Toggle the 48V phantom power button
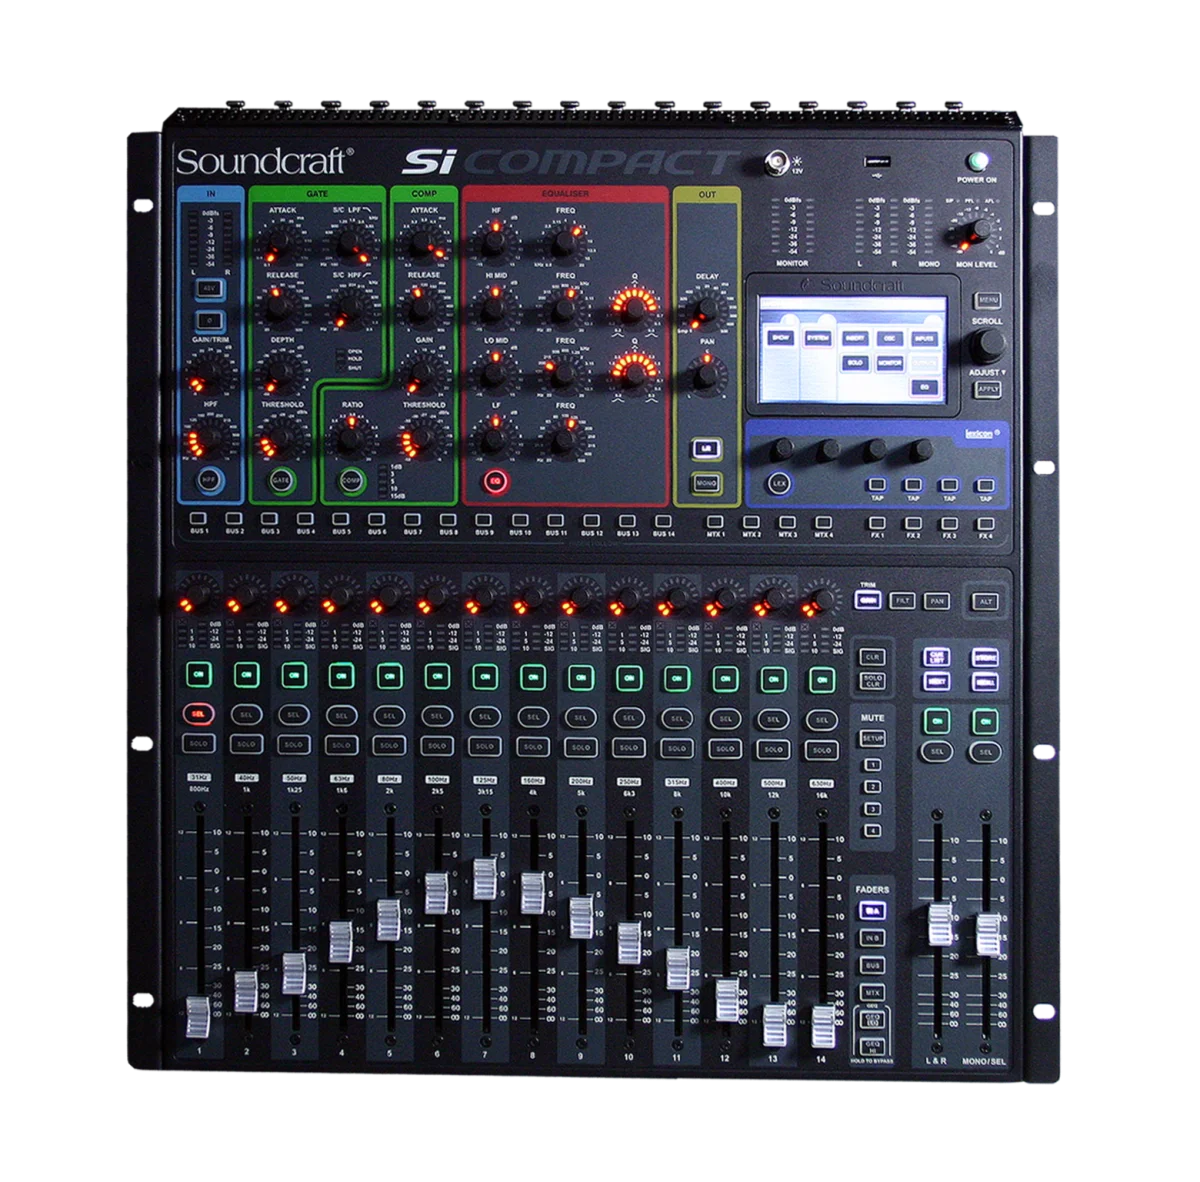 pyautogui.click(x=209, y=289)
